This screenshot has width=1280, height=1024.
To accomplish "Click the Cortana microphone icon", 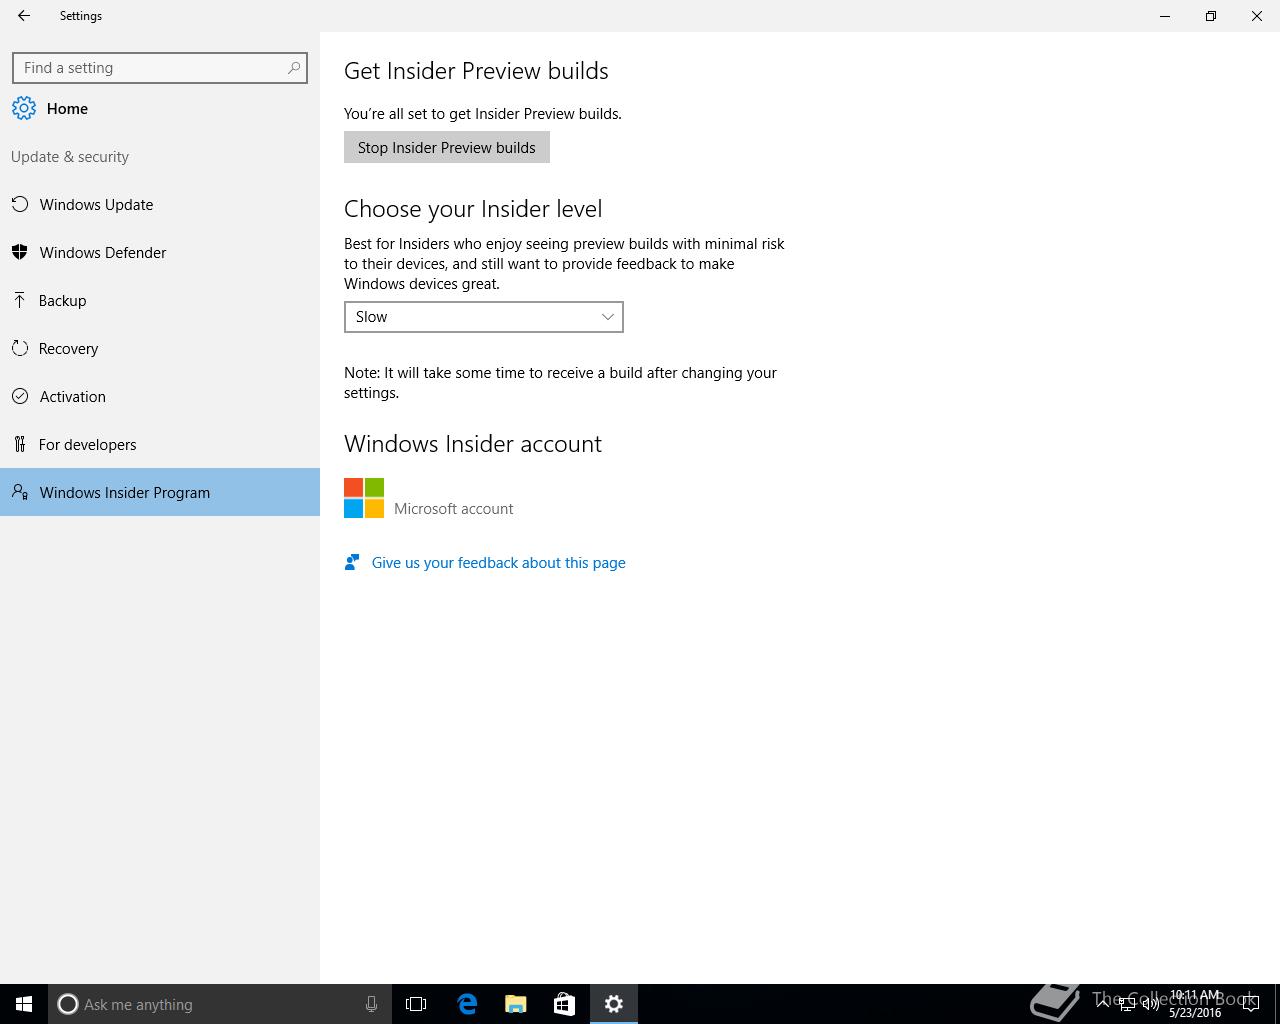I will point(371,1004).
